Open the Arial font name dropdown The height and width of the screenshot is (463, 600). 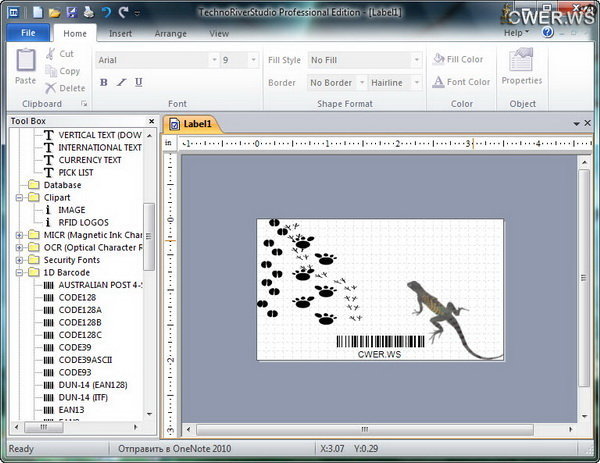pyautogui.click(x=213, y=60)
